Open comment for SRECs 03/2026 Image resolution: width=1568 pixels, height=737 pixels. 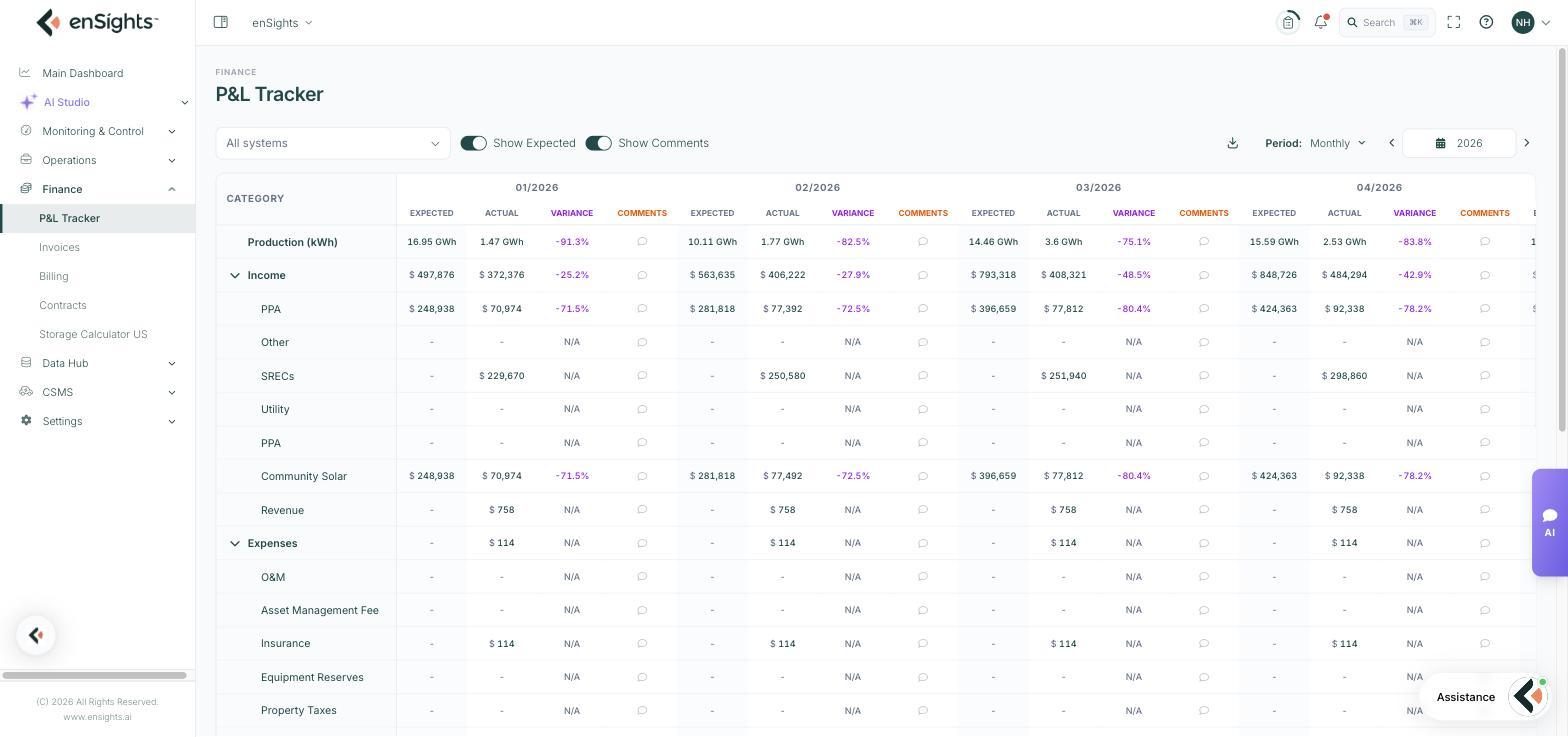coord(1204,376)
